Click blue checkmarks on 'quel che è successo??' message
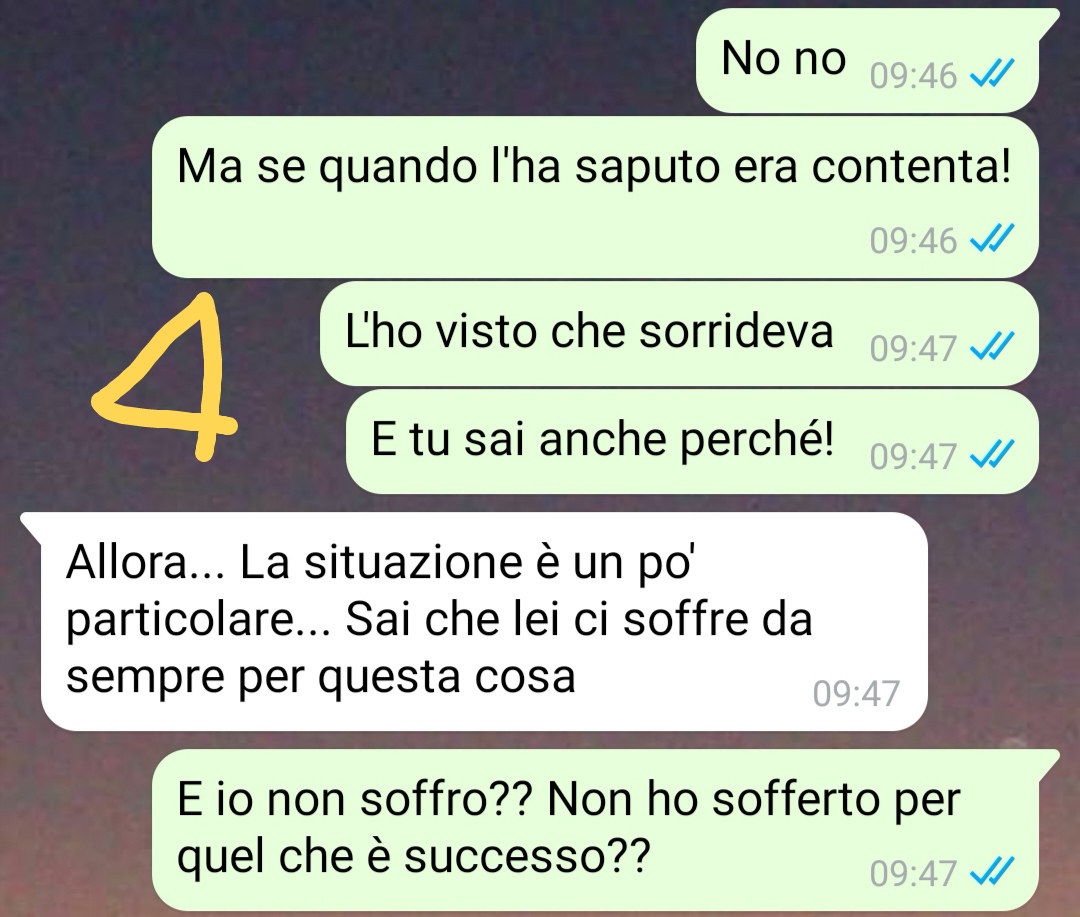Image resolution: width=1080 pixels, height=917 pixels. [992, 873]
